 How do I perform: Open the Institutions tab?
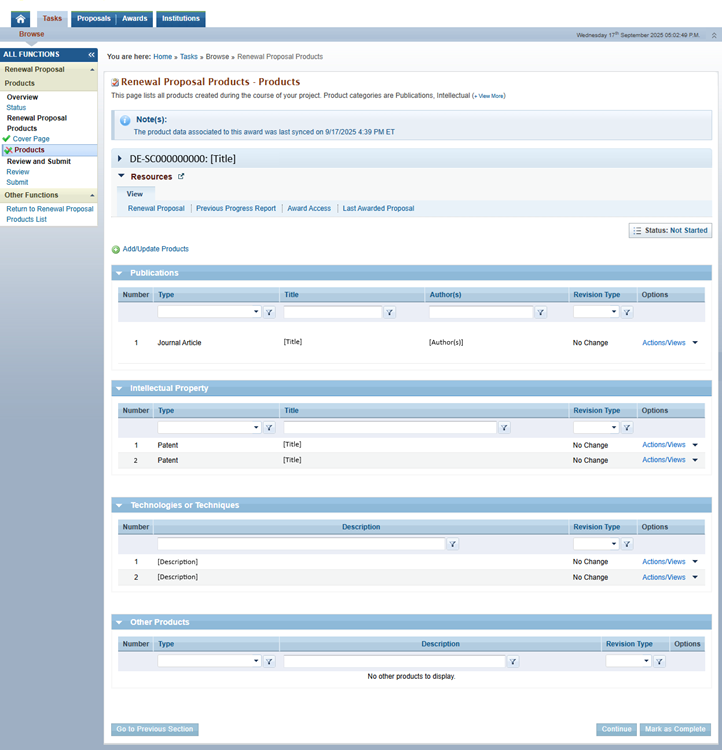click(x=181, y=19)
